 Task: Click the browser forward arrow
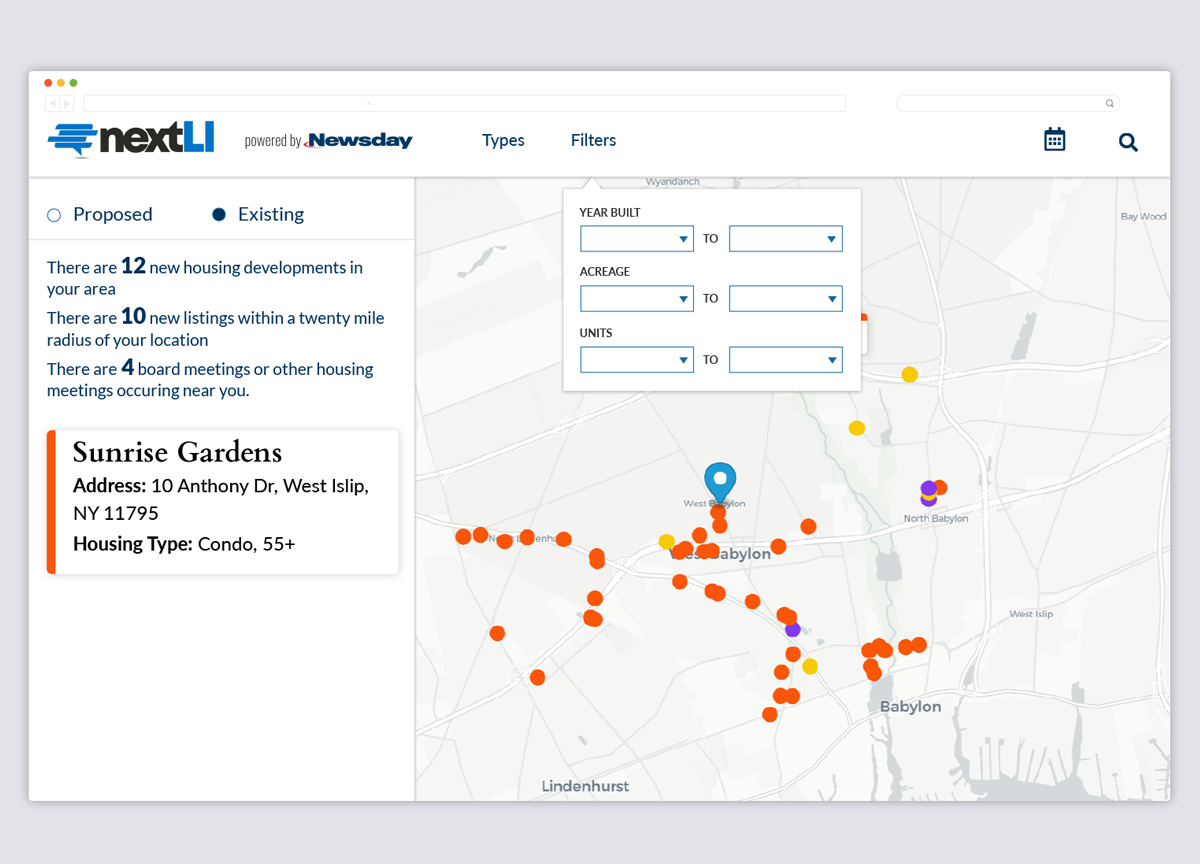coord(67,103)
